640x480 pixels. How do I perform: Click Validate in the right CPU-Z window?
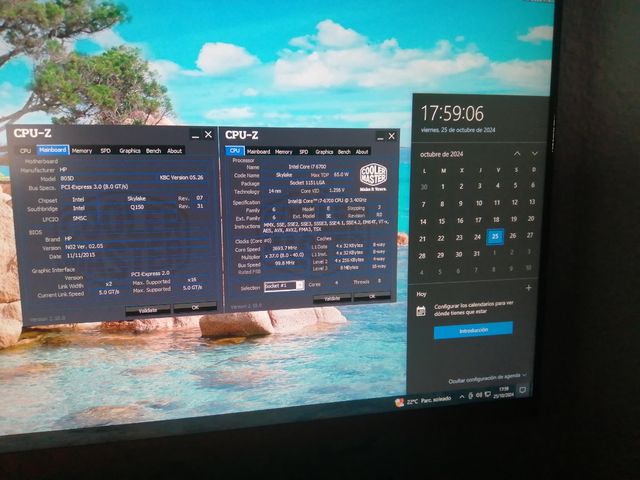332,298
